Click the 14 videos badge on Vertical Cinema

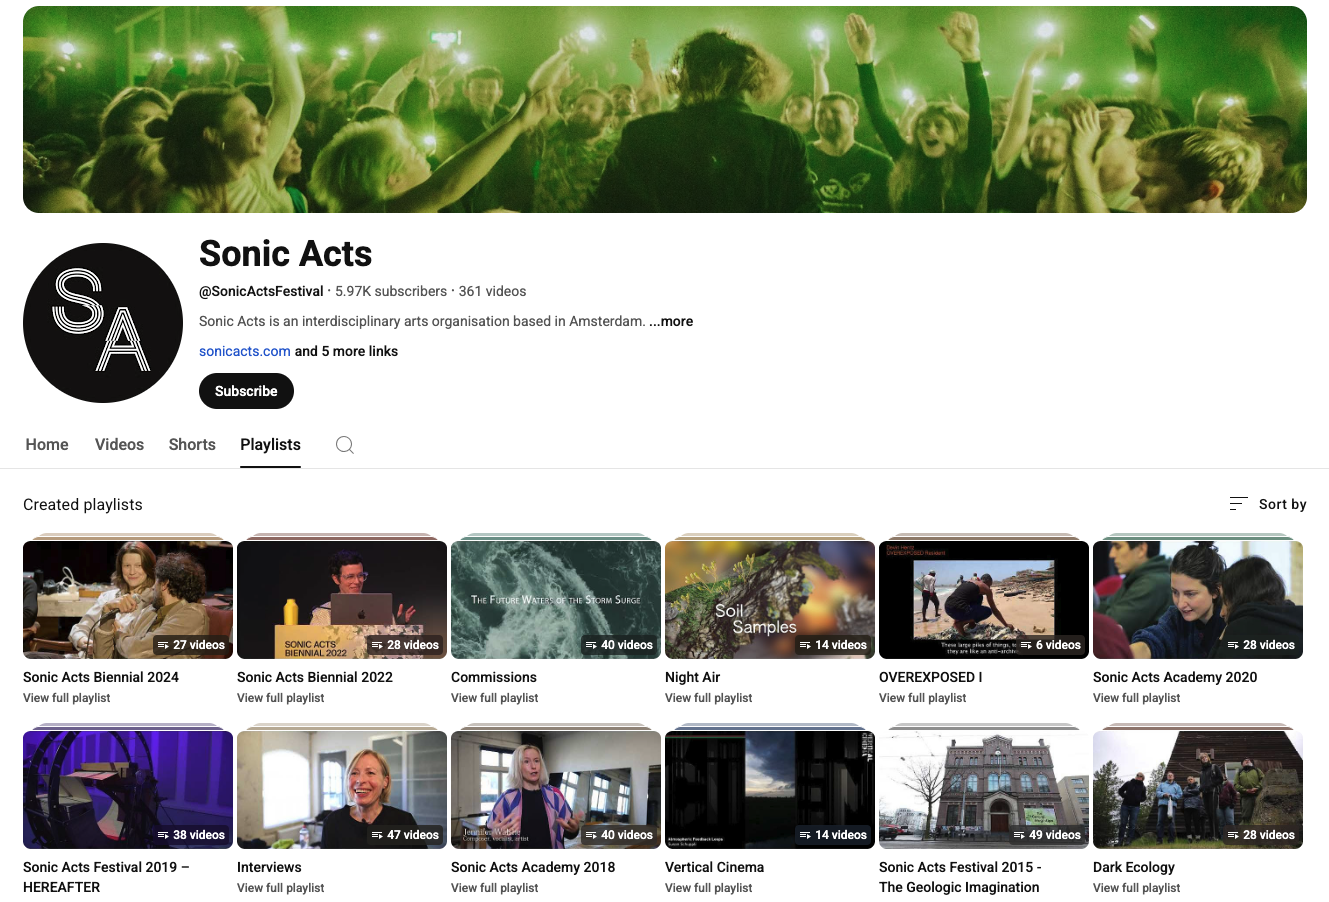[833, 835]
